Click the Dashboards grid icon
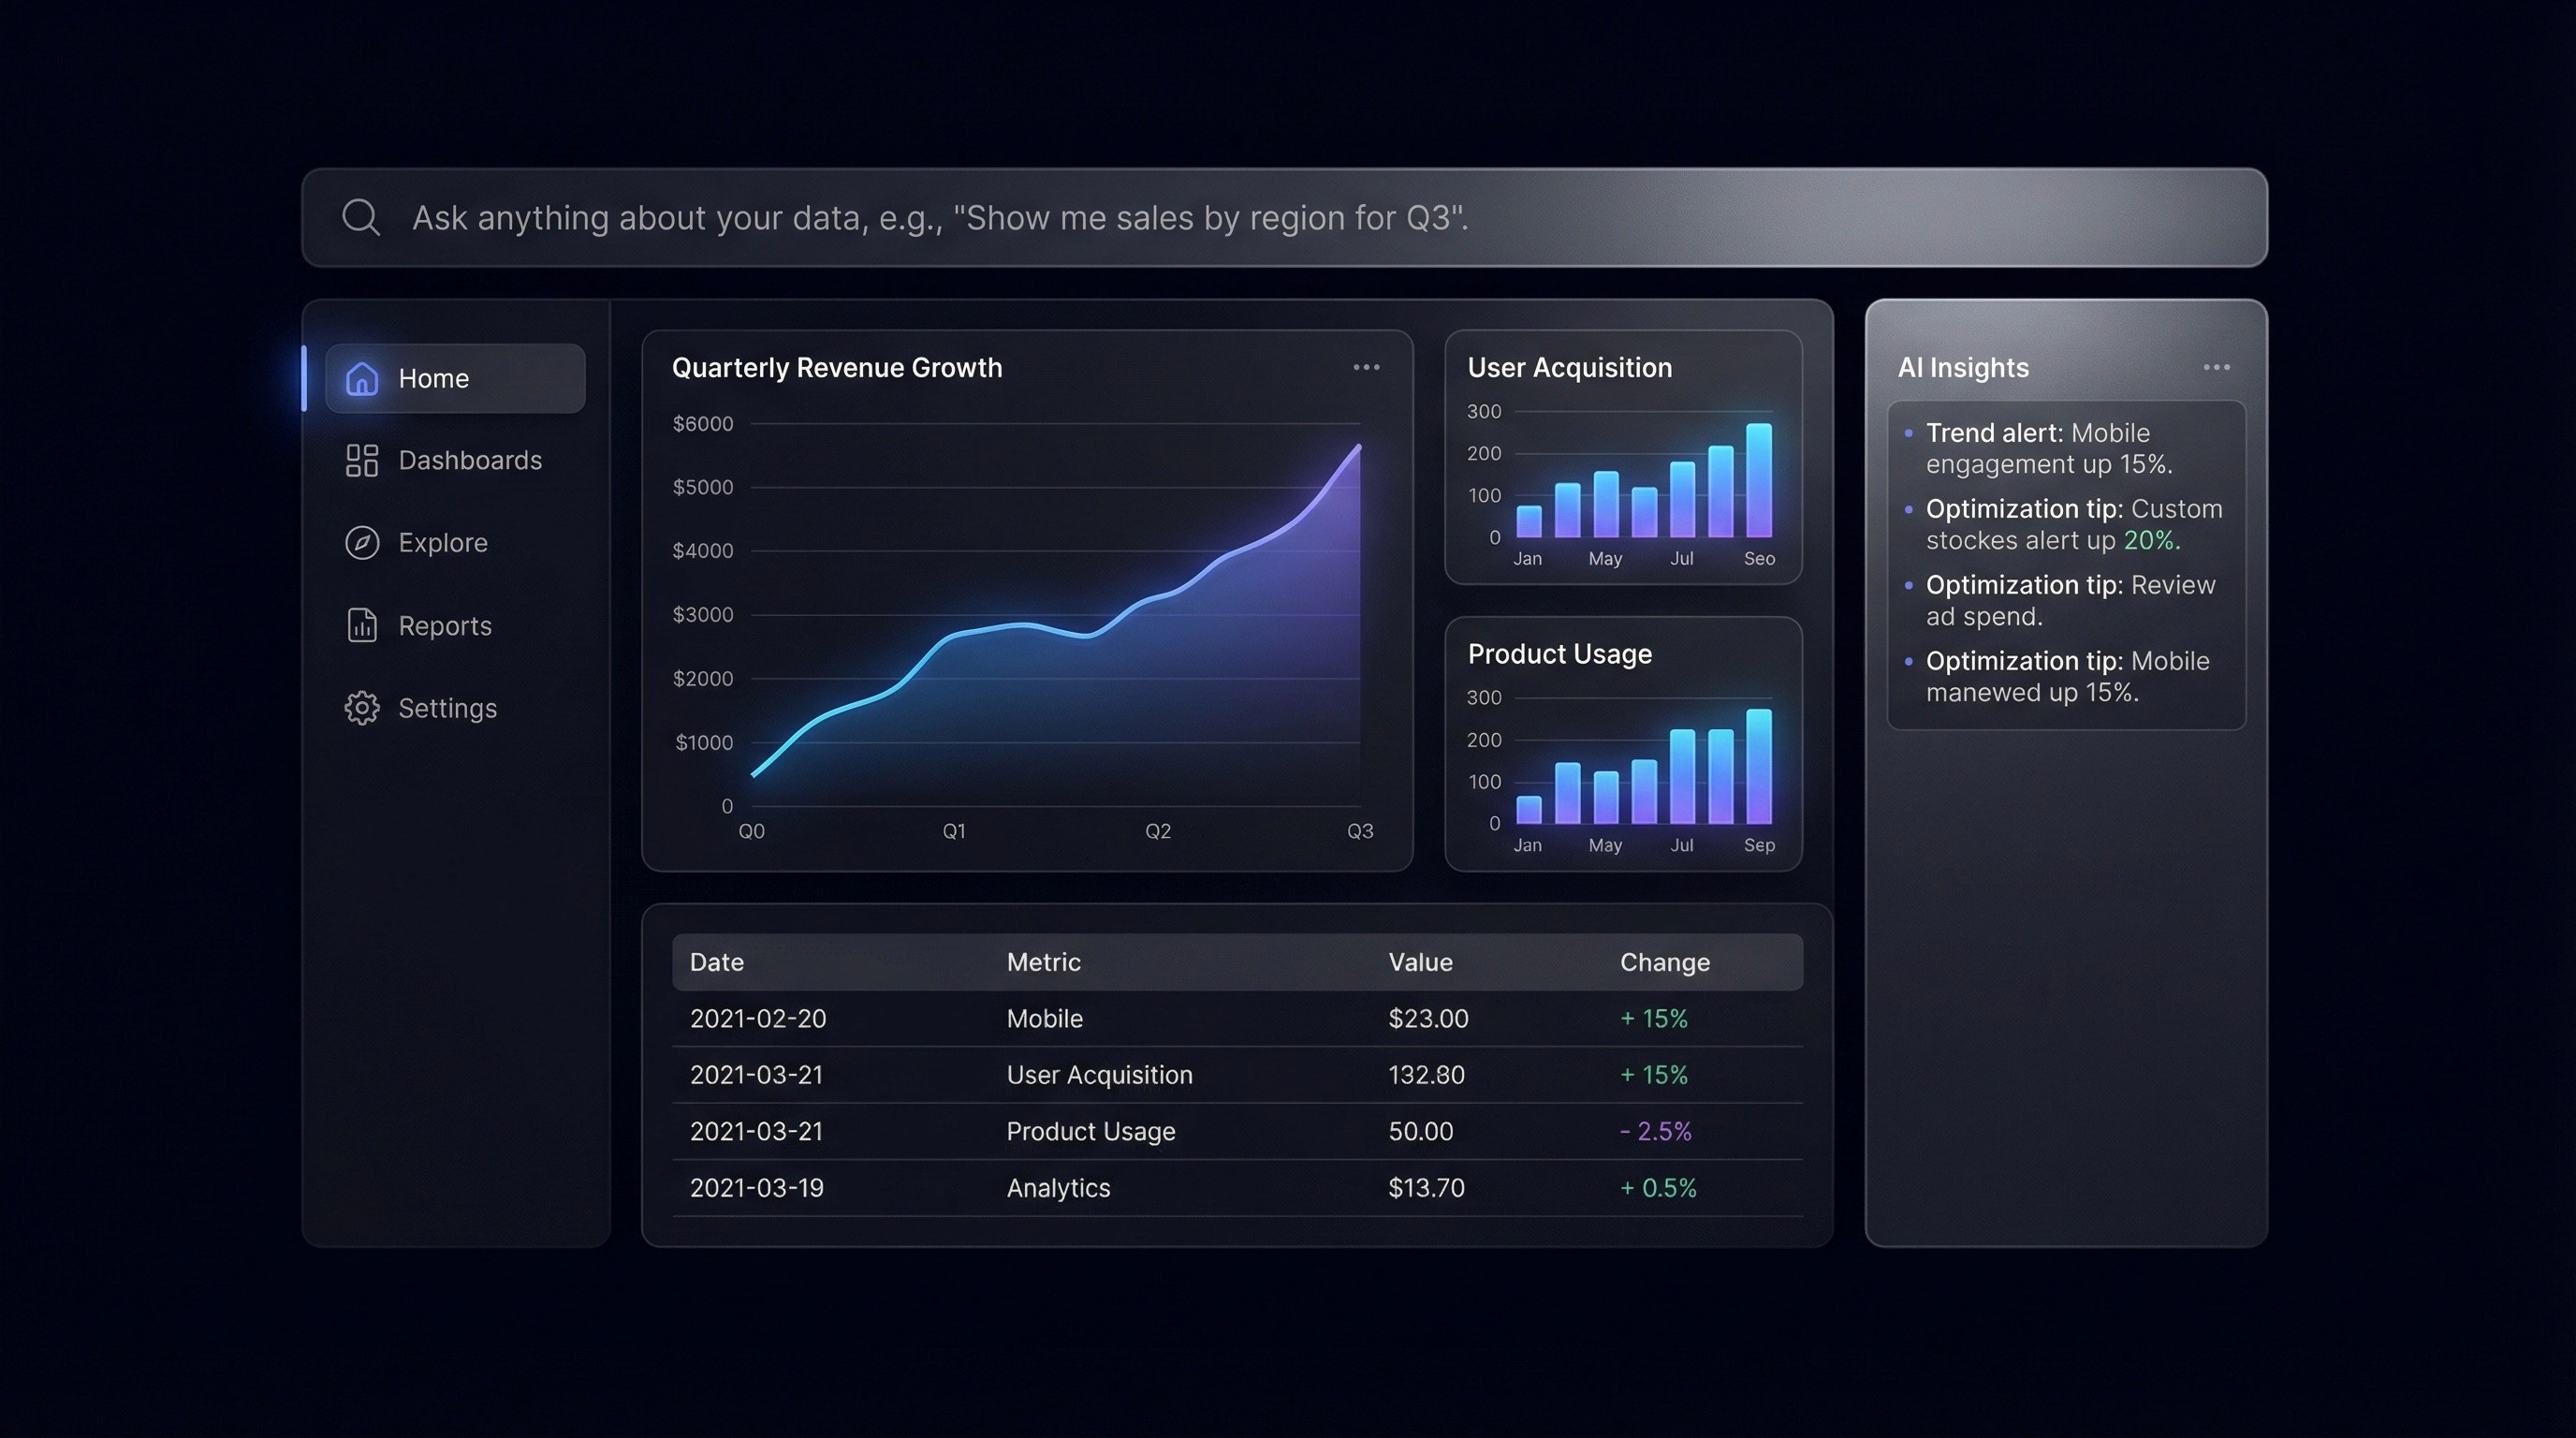 361,461
